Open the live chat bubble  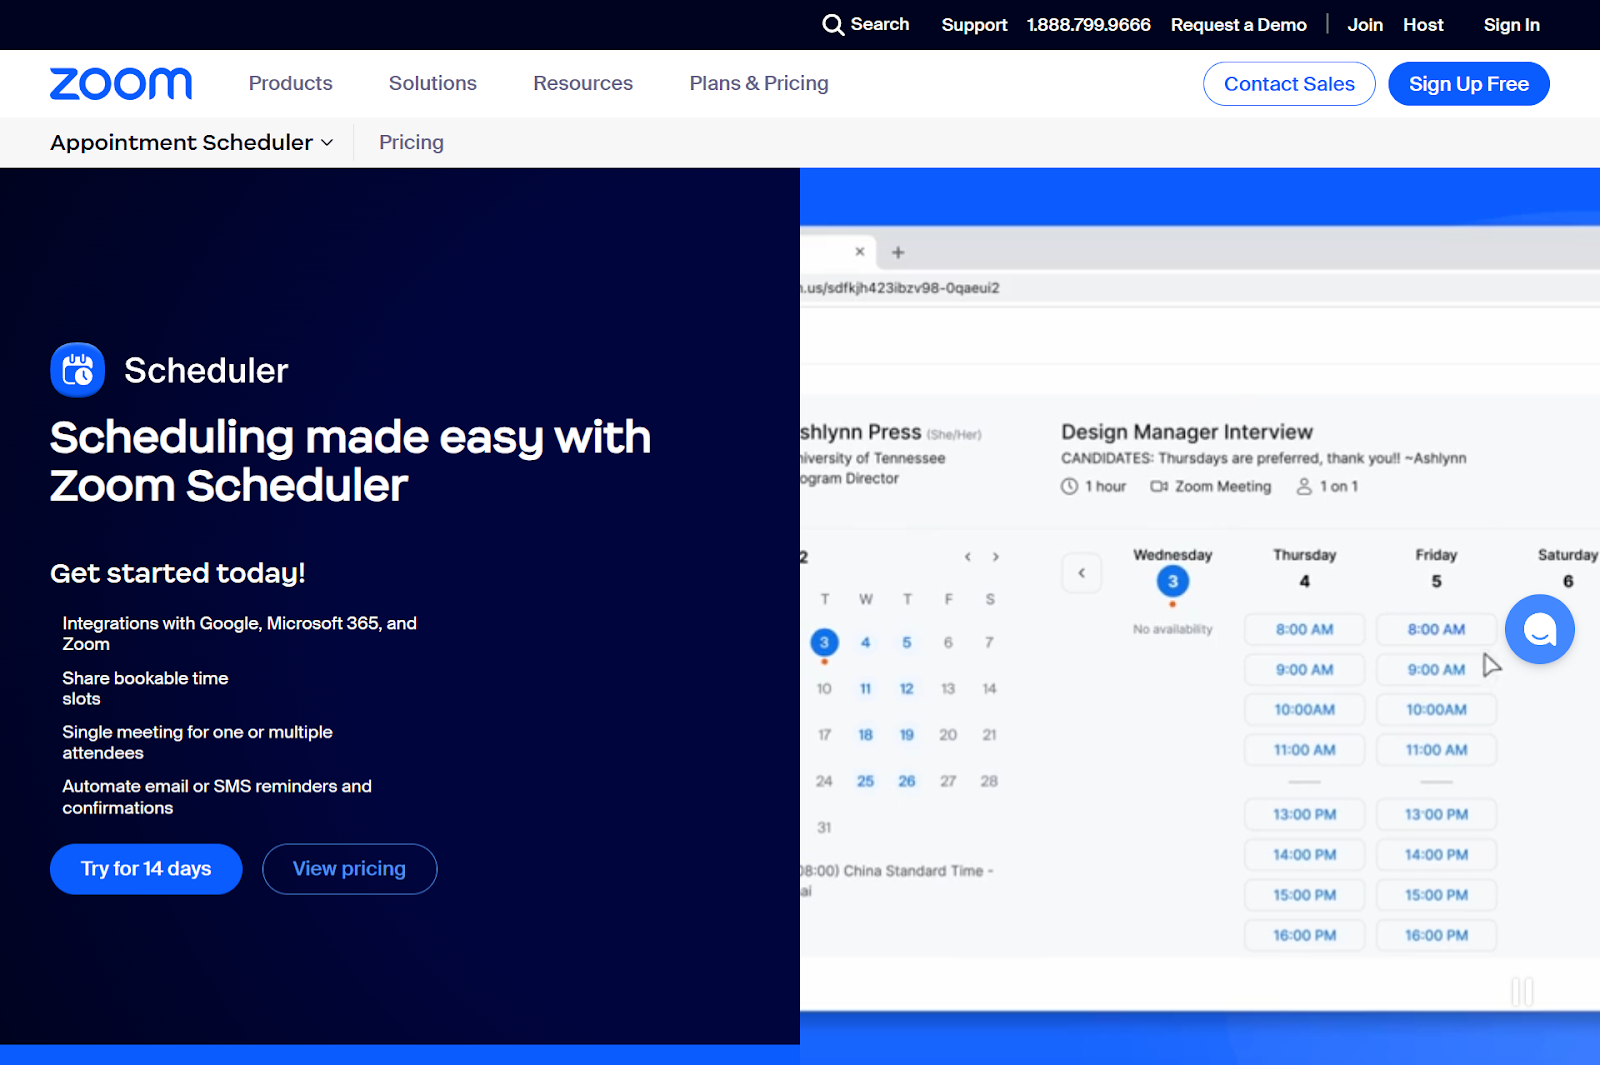1539,629
